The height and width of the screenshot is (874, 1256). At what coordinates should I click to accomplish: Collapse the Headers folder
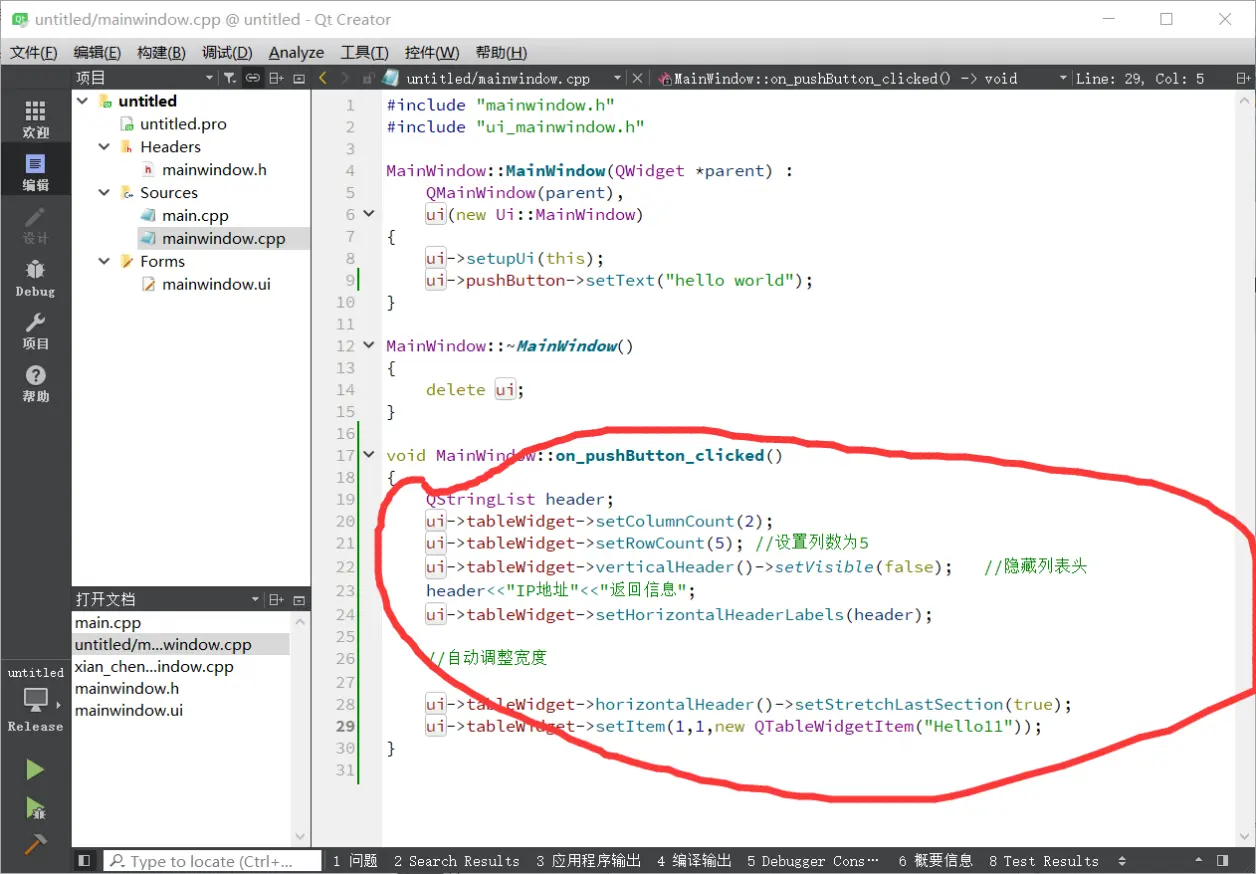pyautogui.click(x=104, y=147)
